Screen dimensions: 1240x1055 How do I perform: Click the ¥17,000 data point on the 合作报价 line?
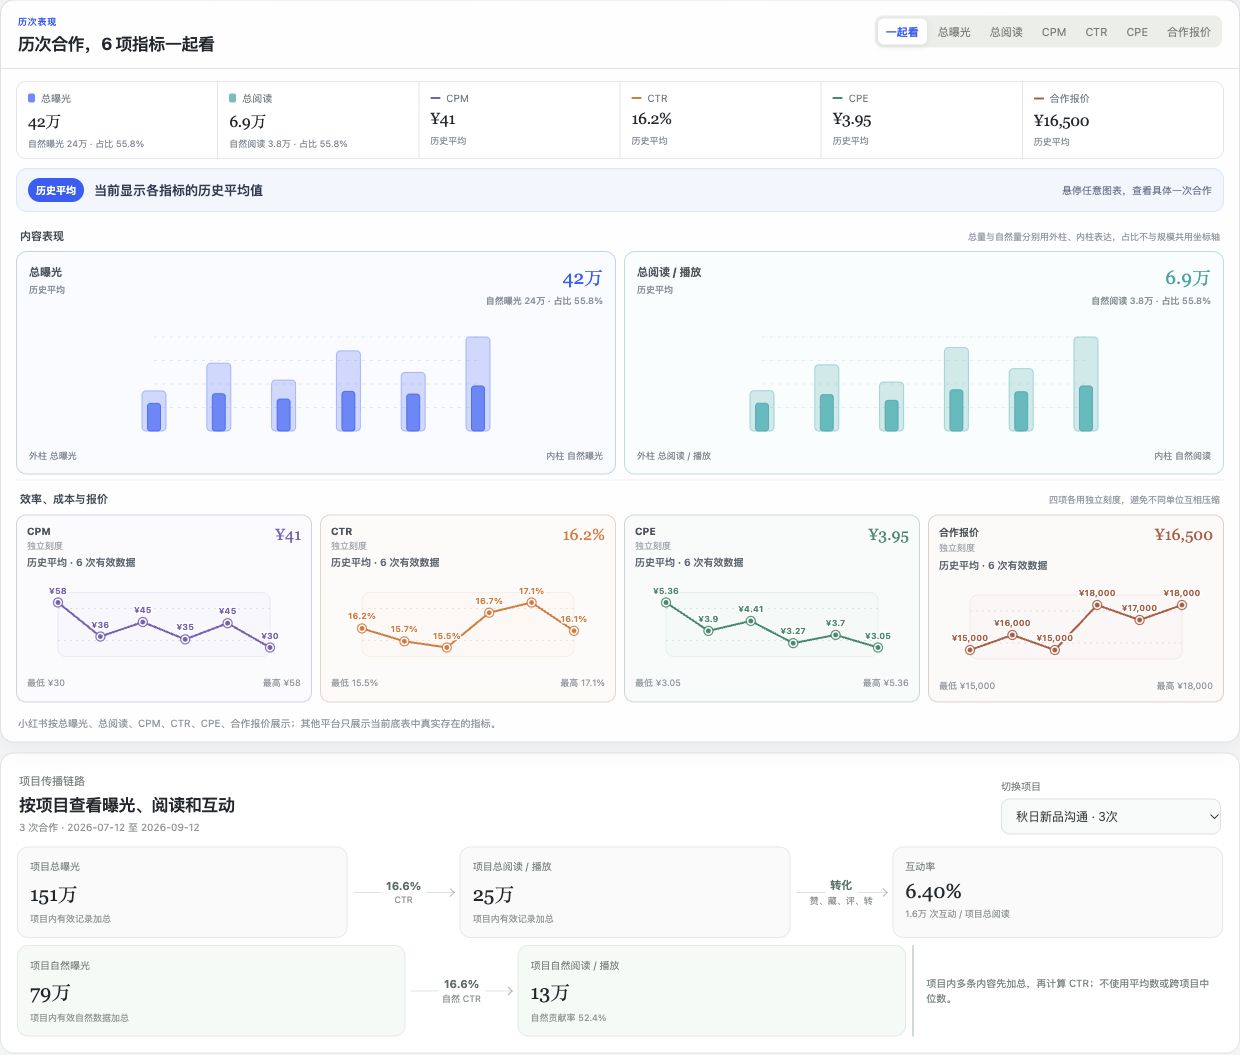point(1139,620)
